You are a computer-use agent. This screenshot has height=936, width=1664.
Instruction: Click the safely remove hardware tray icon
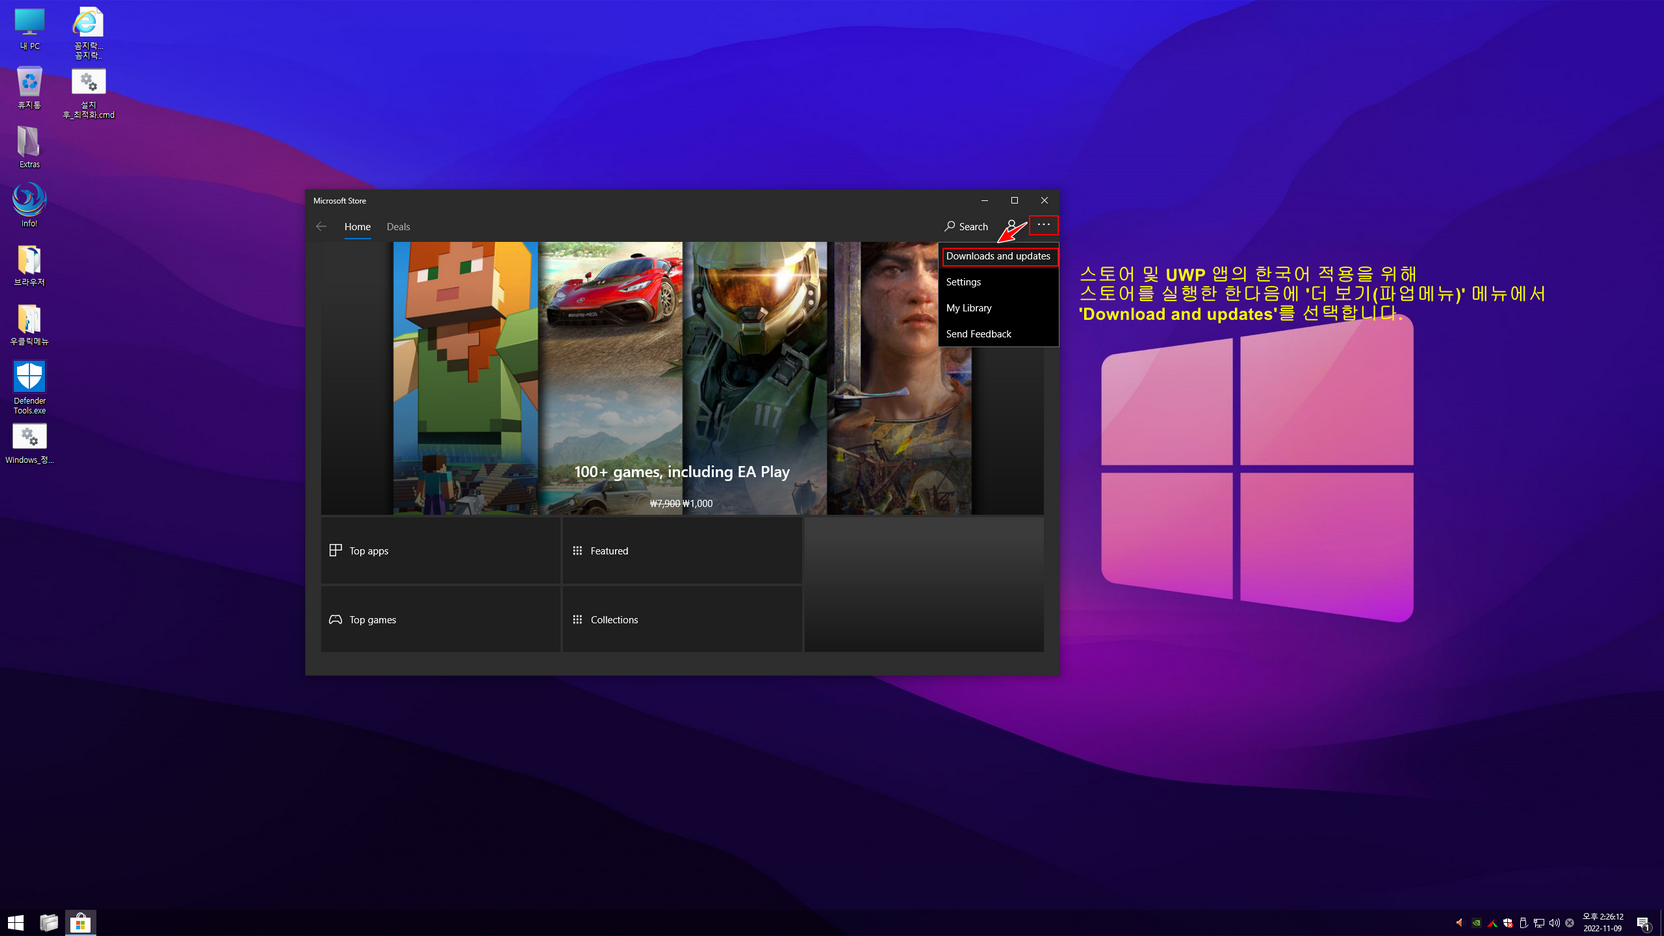click(1523, 923)
